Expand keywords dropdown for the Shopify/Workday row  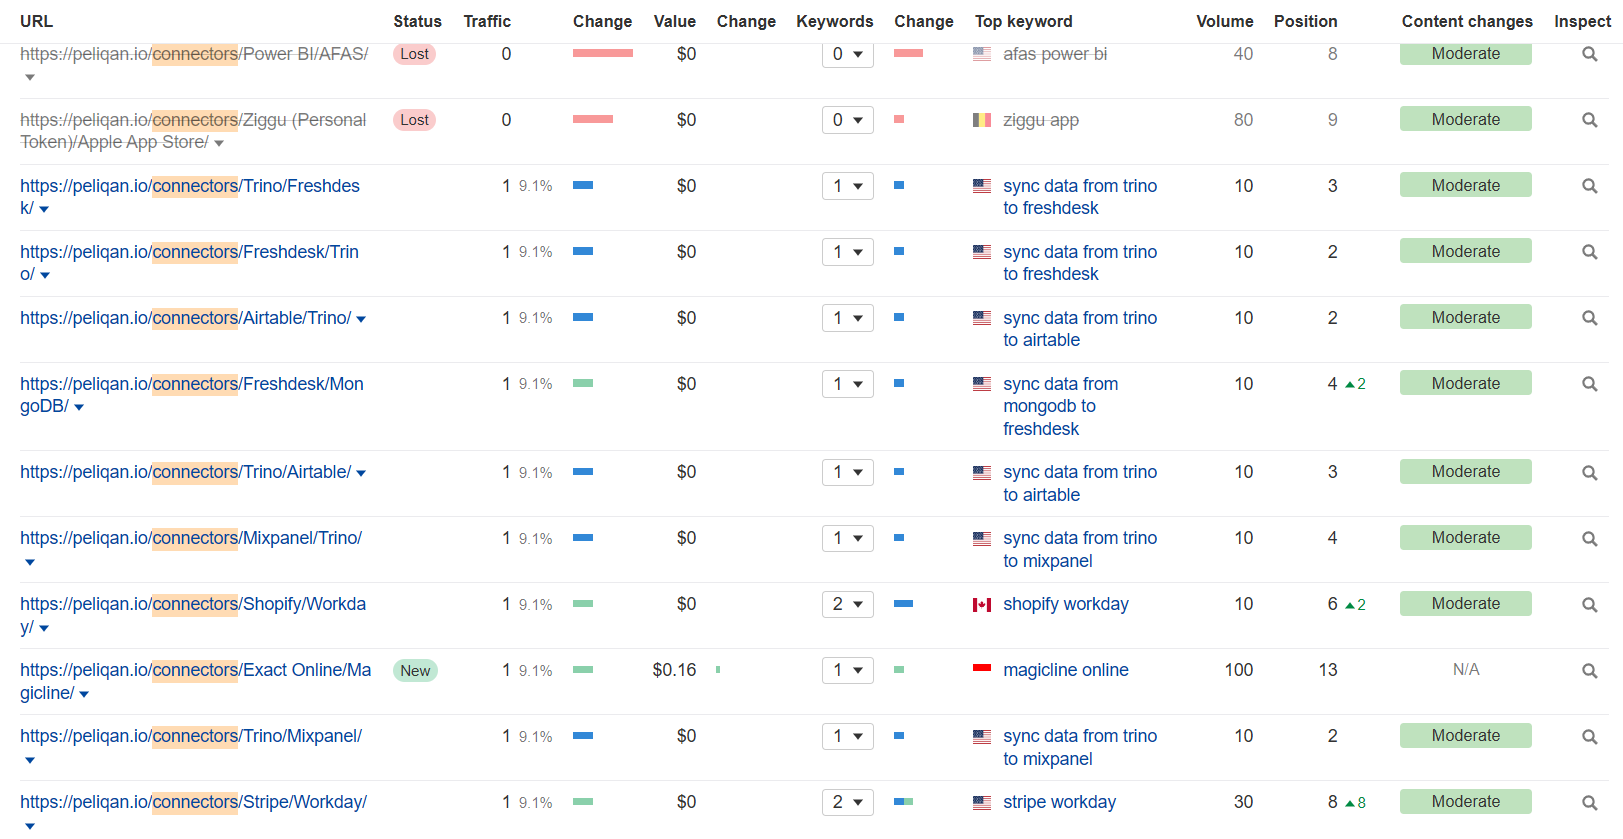[x=848, y=604]
